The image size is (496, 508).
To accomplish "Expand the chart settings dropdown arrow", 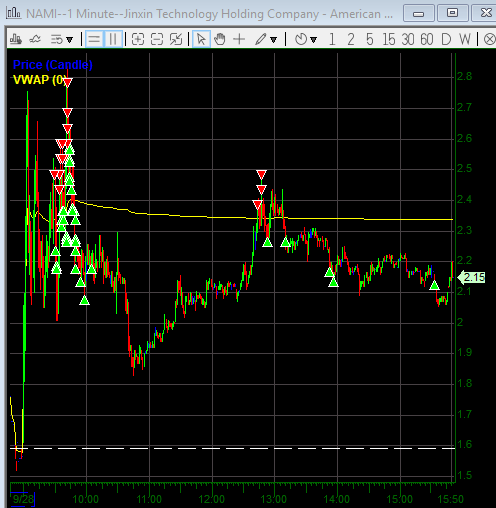I will 70,40.
